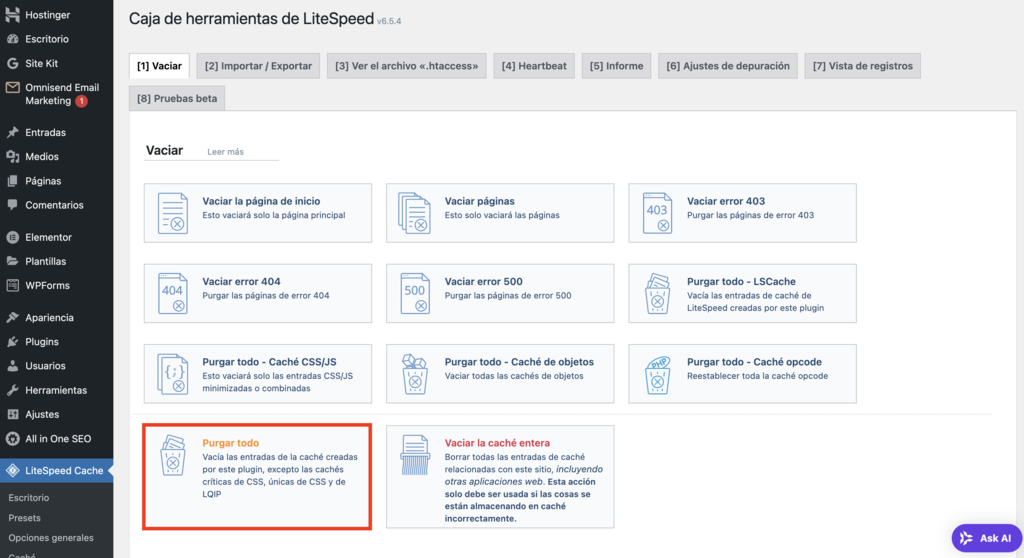The image size is (1024, 558).
Task: Click the All in One SEO gear icon
Action: 12,438
